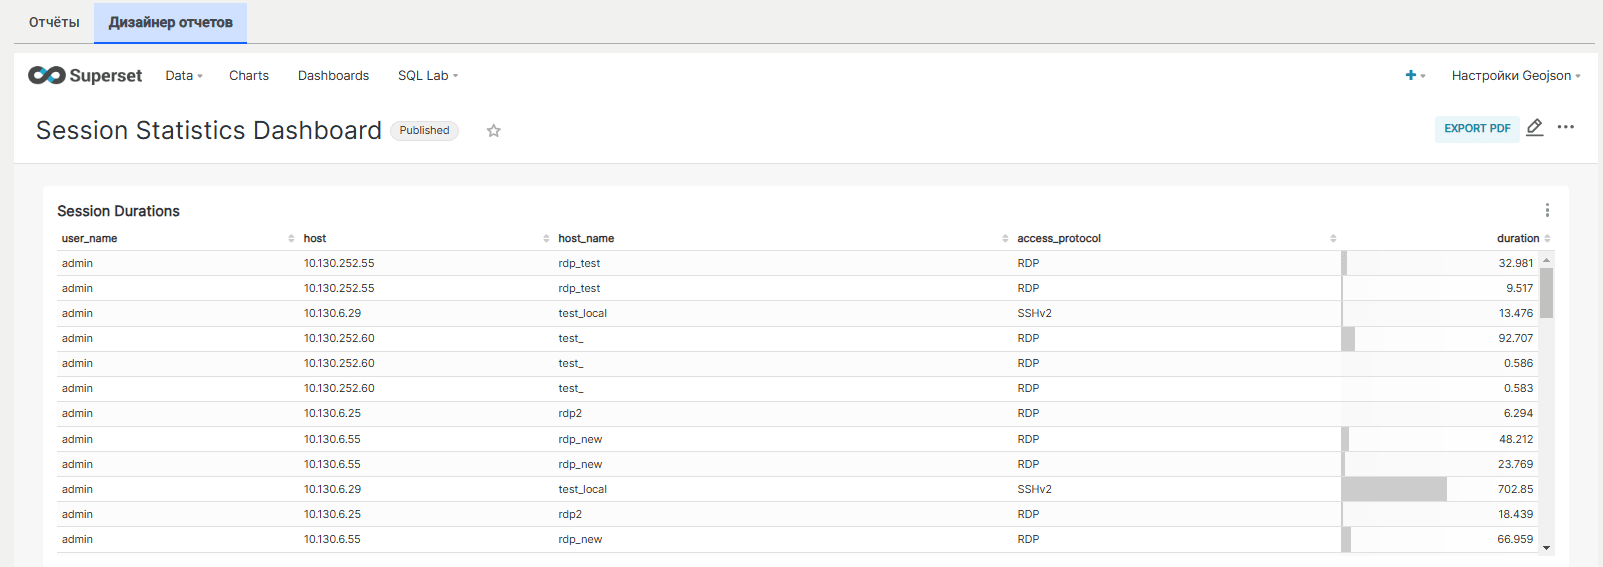This screenshot has width=1603, height=567.
Task: Sort by user_name column arrows
Action: tap(291, 238)
